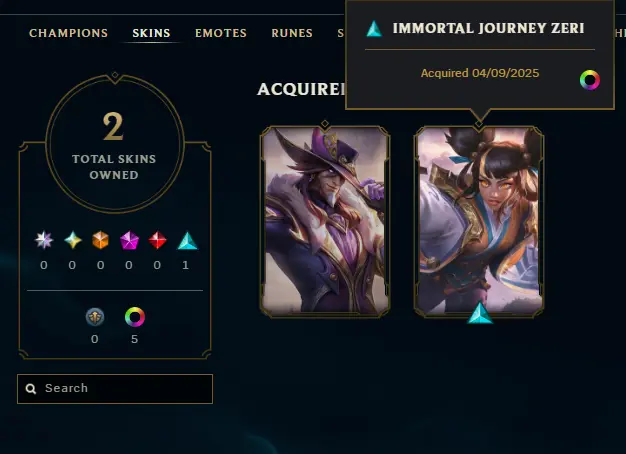This screenshot has height=454, width=626.
Task: Select the purple hat Twisted Fate skin card
Action: (x=325, y=221)
